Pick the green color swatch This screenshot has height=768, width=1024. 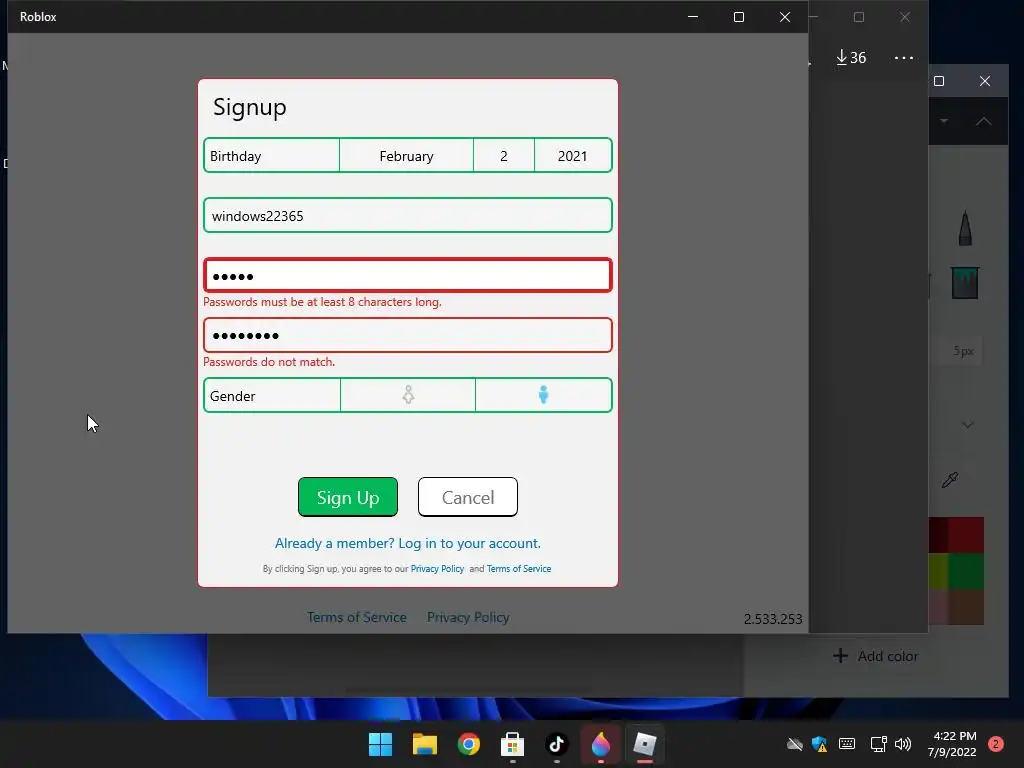[x=966, y=571]
